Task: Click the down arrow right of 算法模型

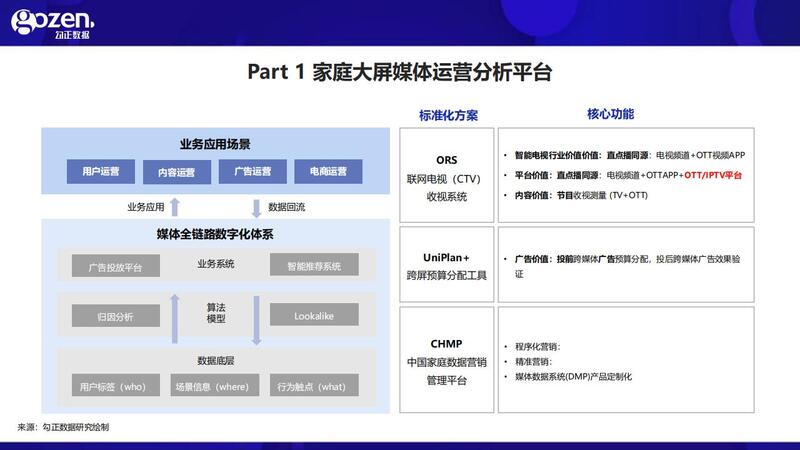Action: (x=258, y=311)
